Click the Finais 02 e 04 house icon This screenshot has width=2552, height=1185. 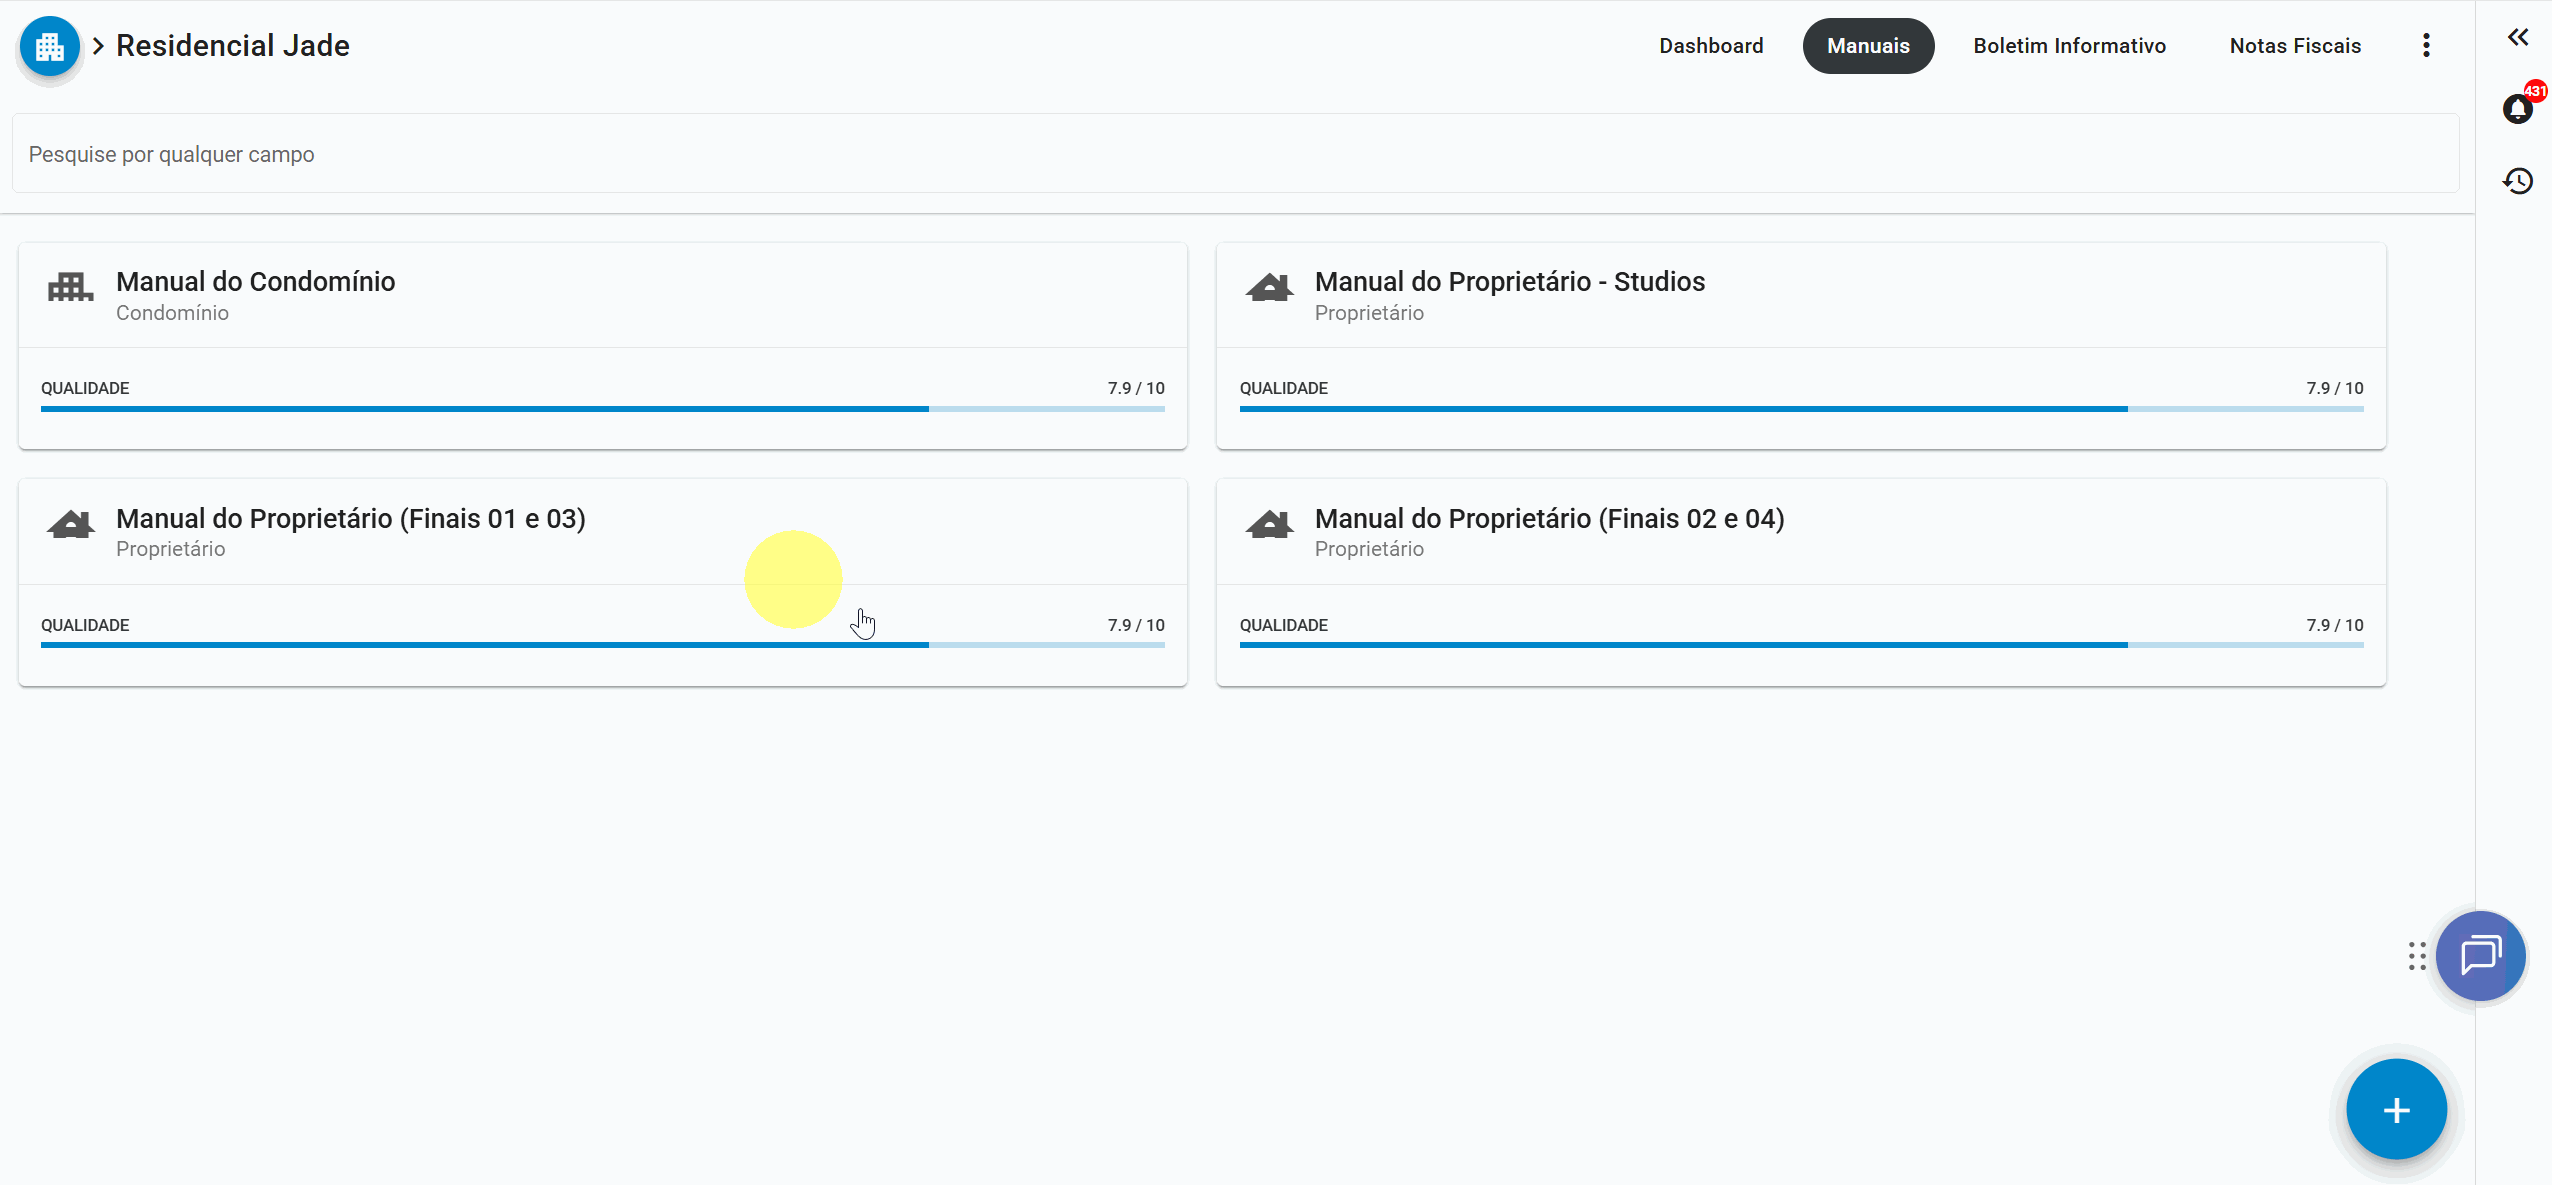coord(1269,525)
